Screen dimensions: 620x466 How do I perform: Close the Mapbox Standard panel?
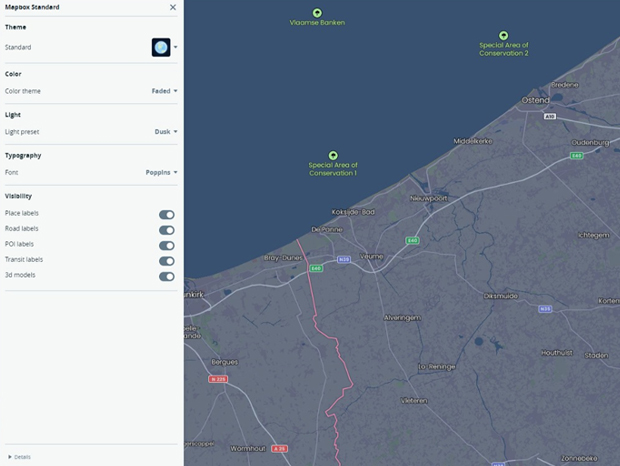click(x=173, y=7)
